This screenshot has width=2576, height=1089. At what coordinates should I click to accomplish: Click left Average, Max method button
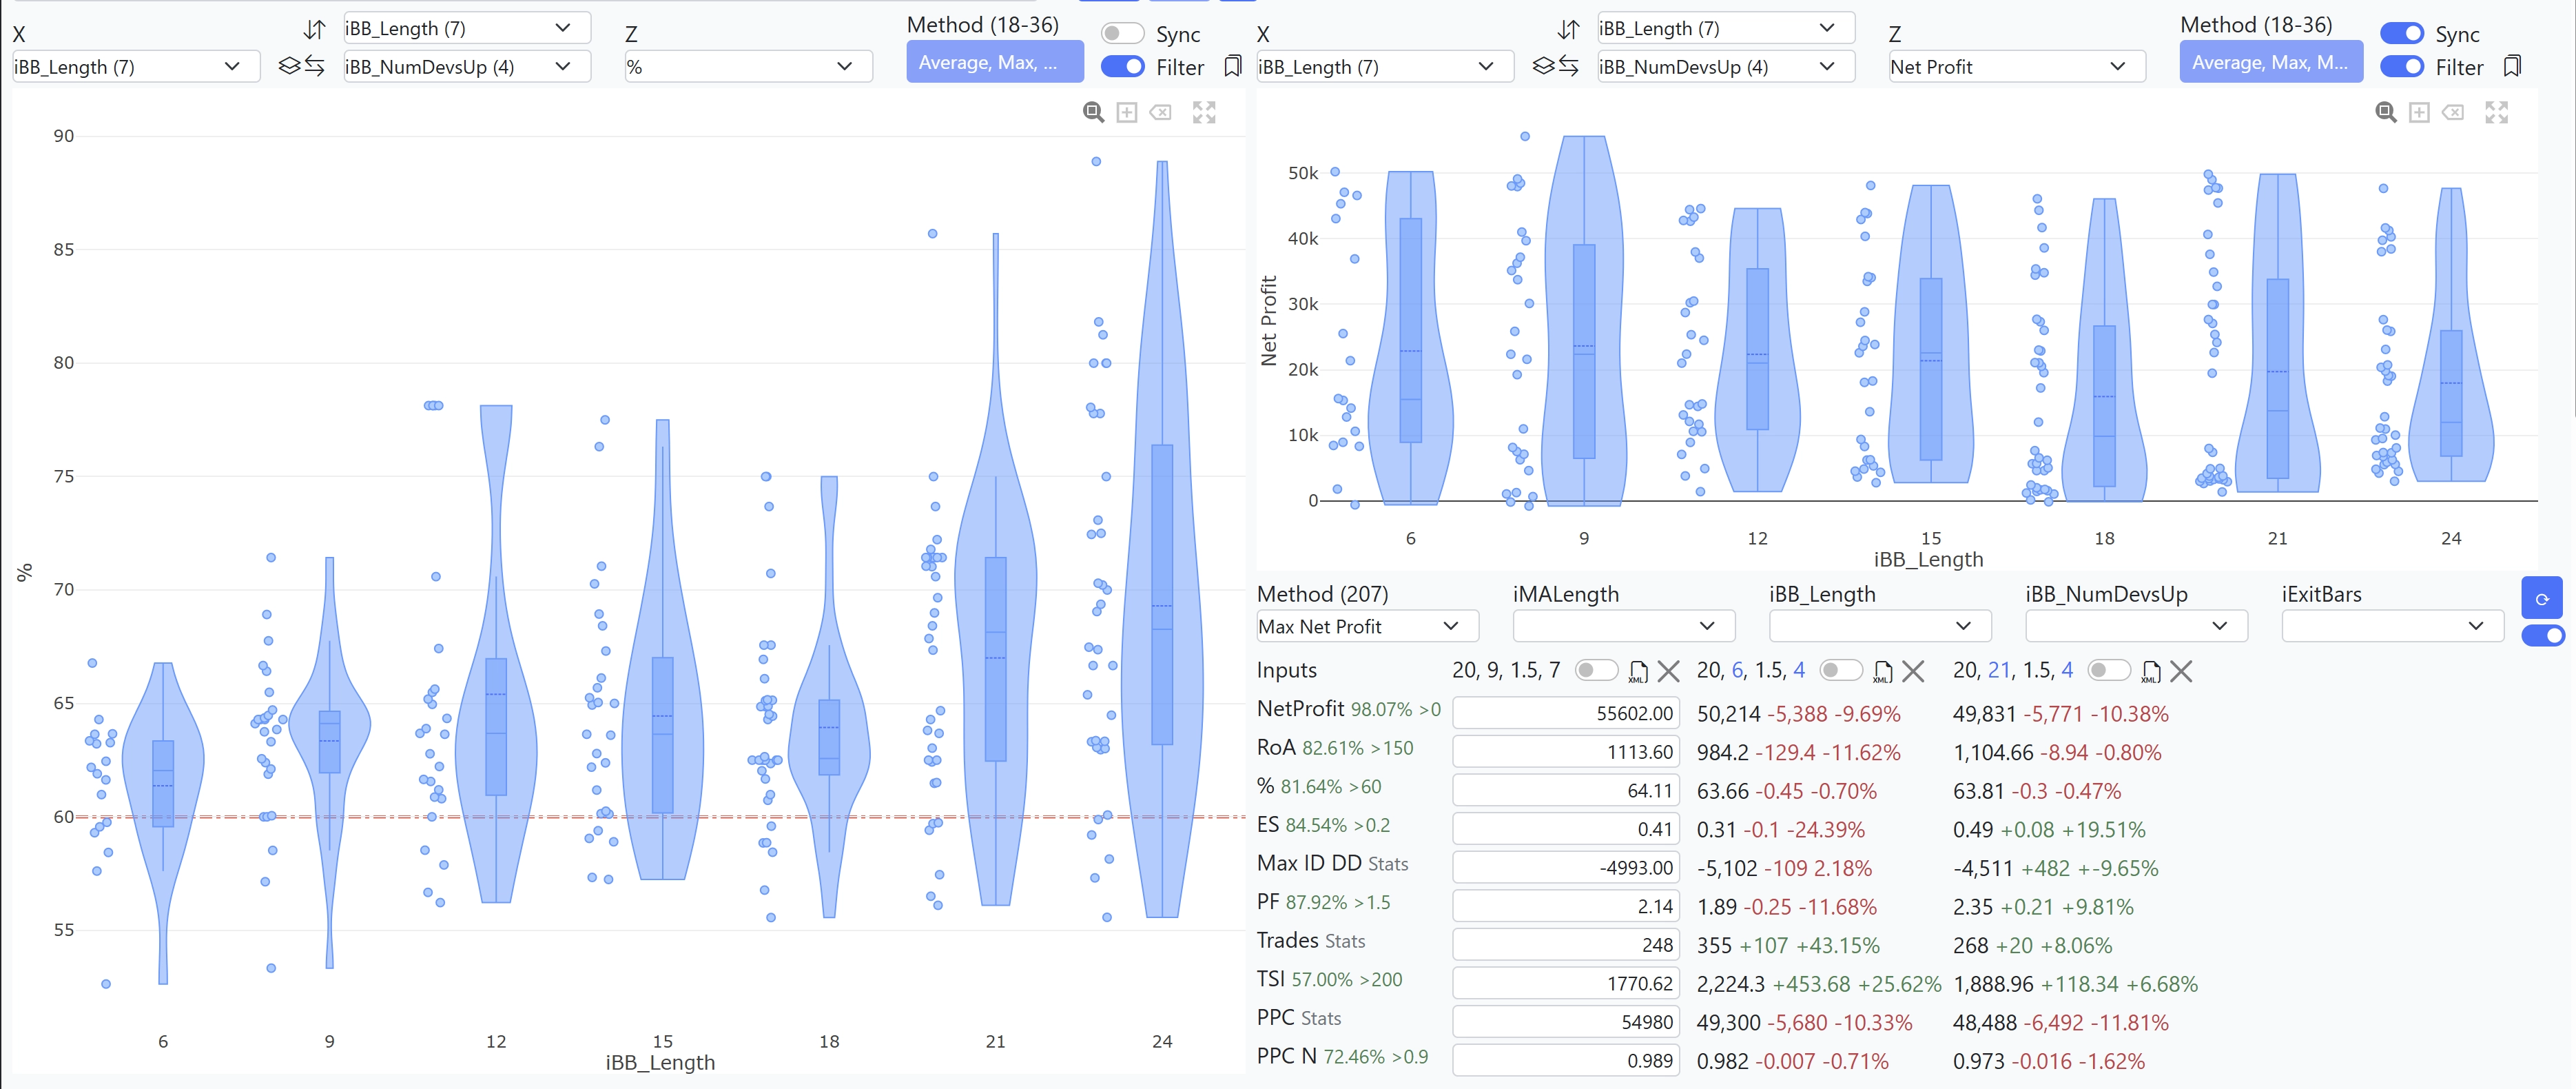(994, 62)
